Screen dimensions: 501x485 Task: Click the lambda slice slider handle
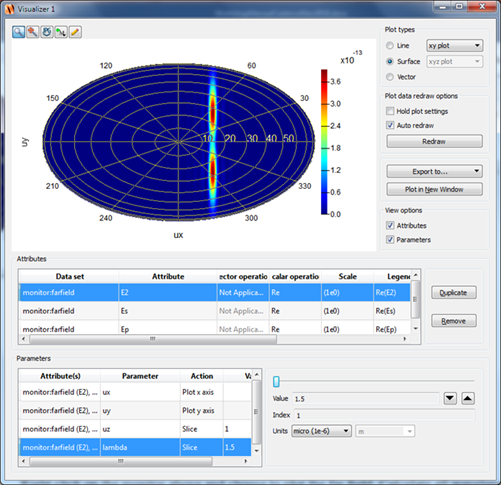click(x=276, y=382)
